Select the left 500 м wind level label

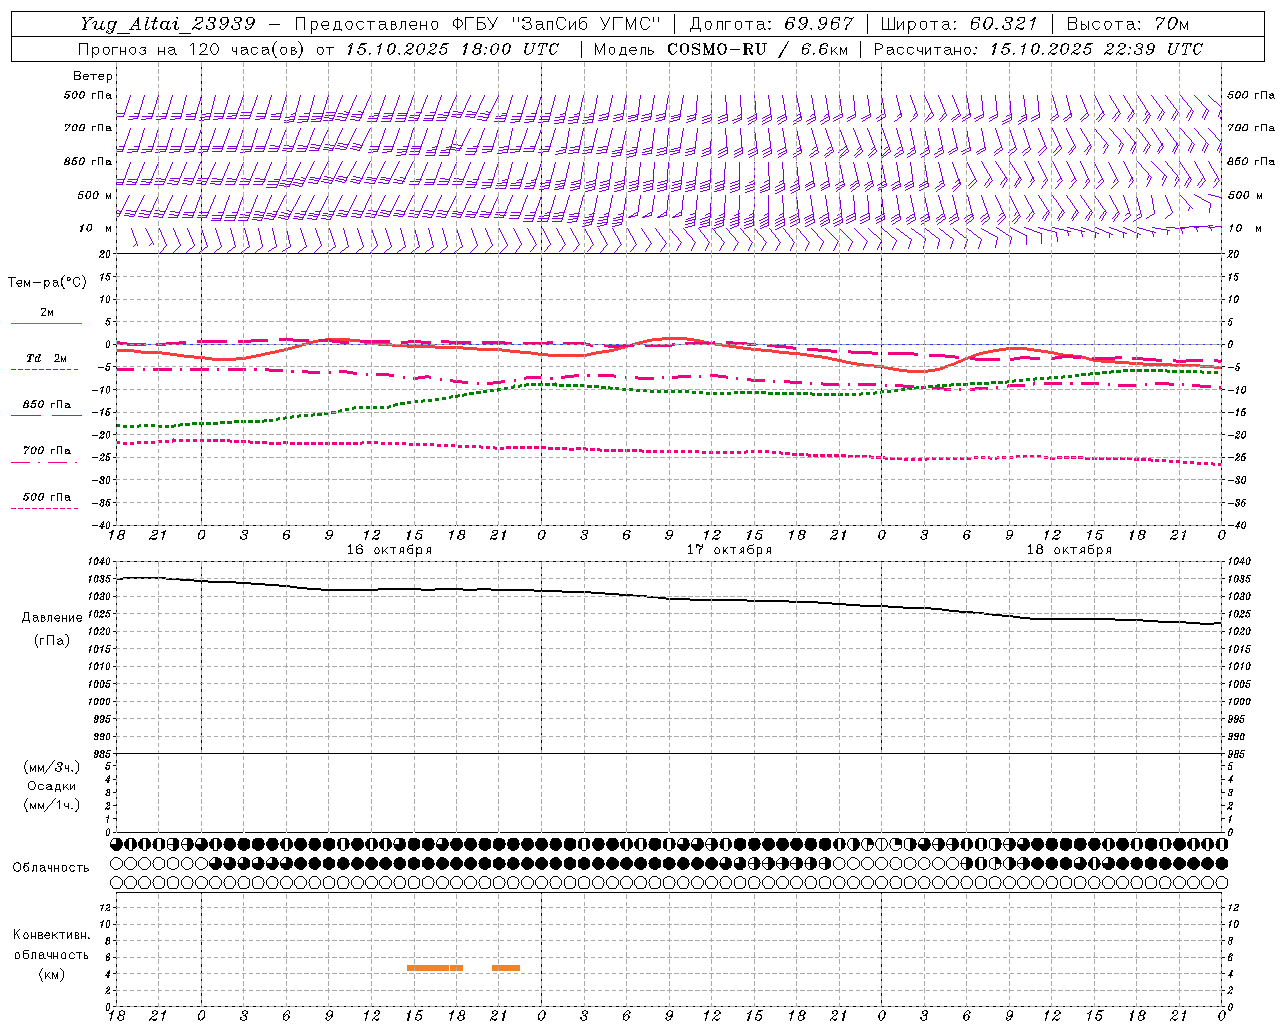click(95, 195)
